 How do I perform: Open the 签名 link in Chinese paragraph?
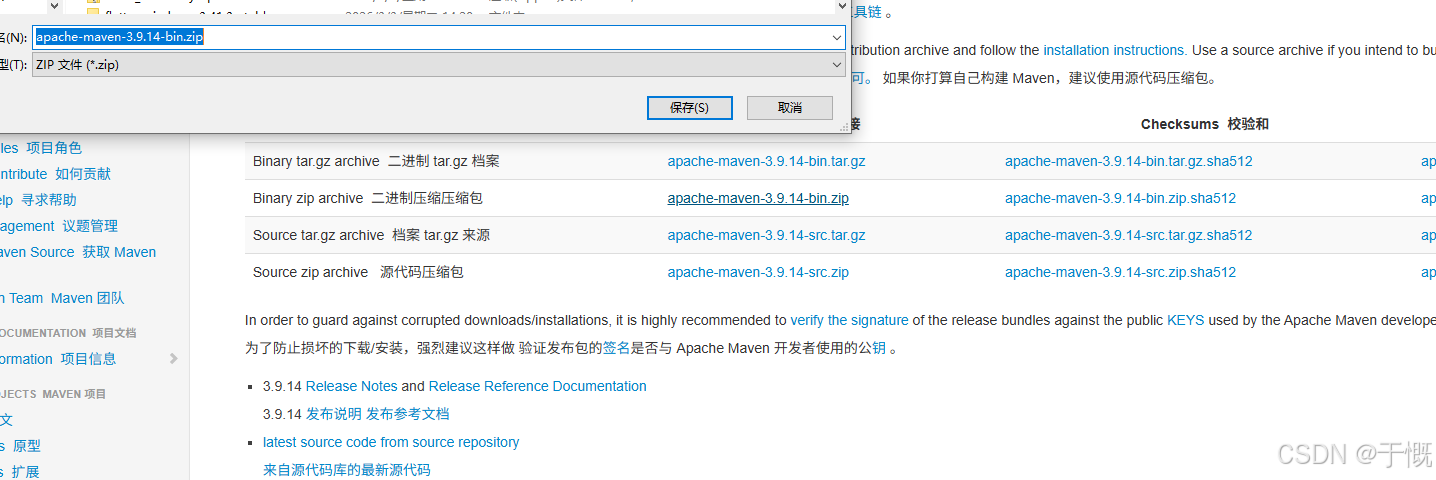(616, 348)
